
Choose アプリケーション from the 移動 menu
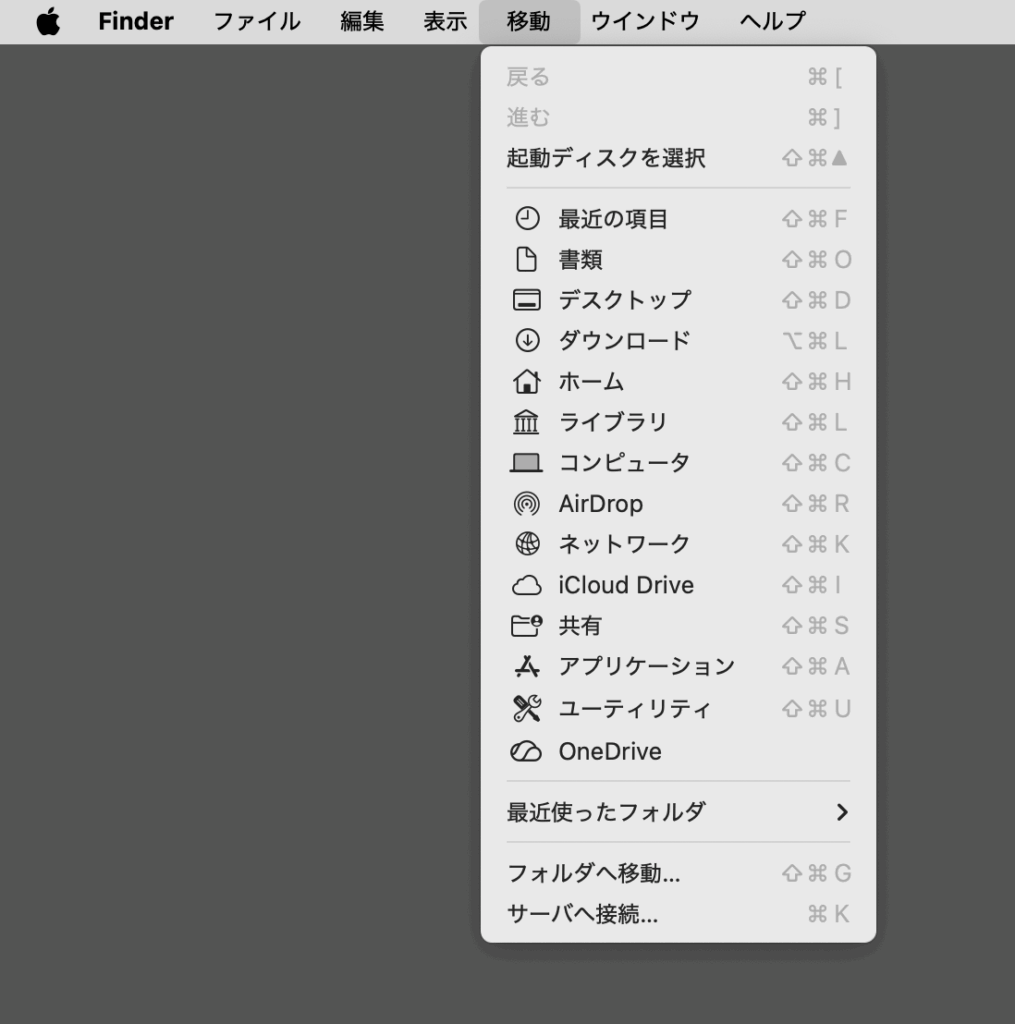click(646, 667)
